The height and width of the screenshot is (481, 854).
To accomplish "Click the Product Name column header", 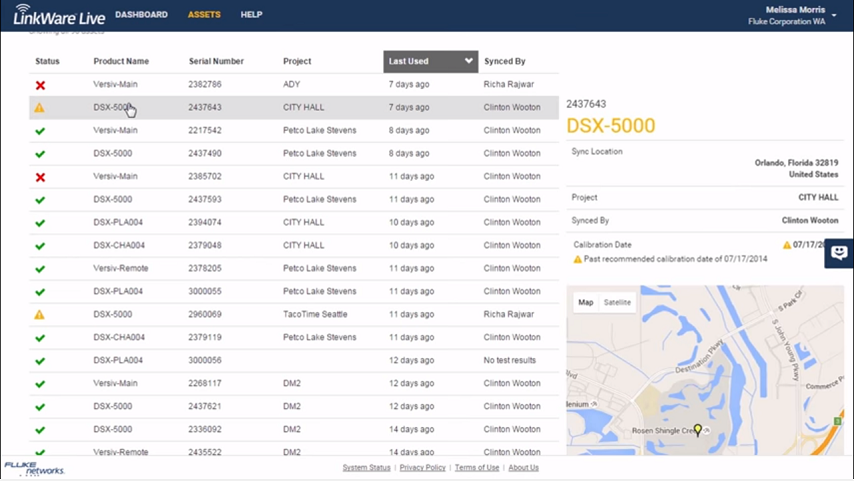I will [x=121, y=62].
